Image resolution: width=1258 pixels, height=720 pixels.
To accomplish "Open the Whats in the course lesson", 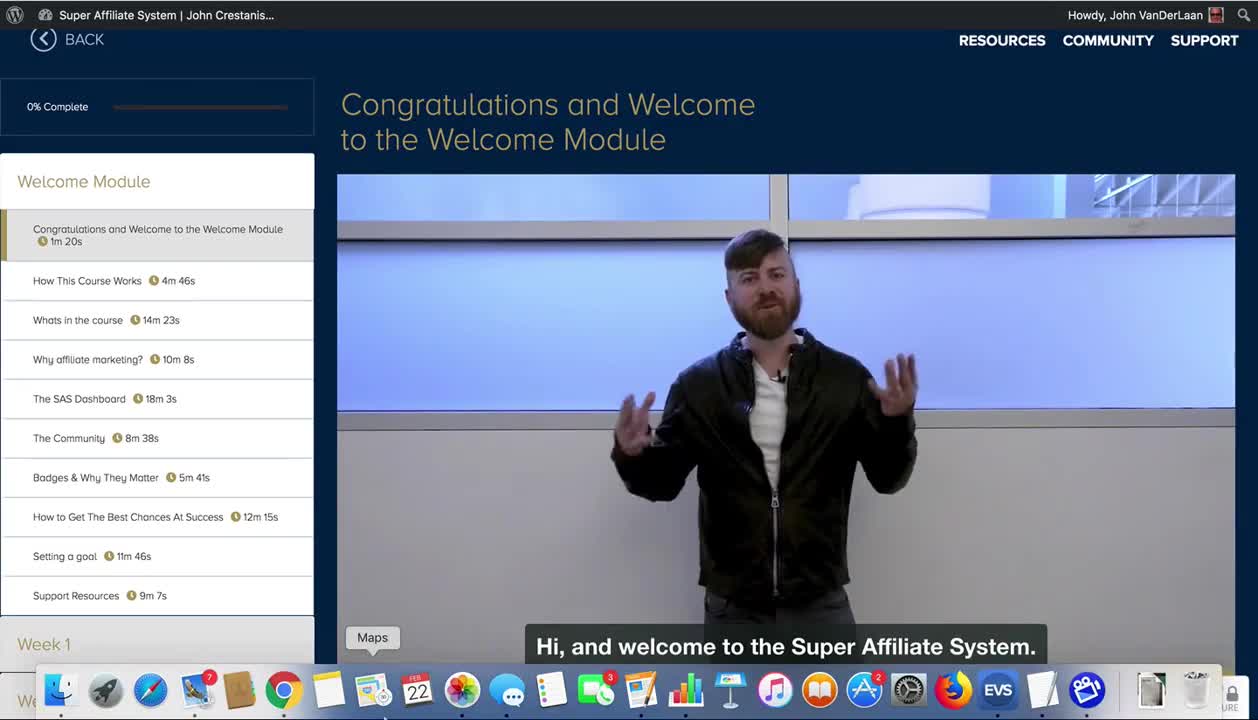I will click(x=157, y=320).
